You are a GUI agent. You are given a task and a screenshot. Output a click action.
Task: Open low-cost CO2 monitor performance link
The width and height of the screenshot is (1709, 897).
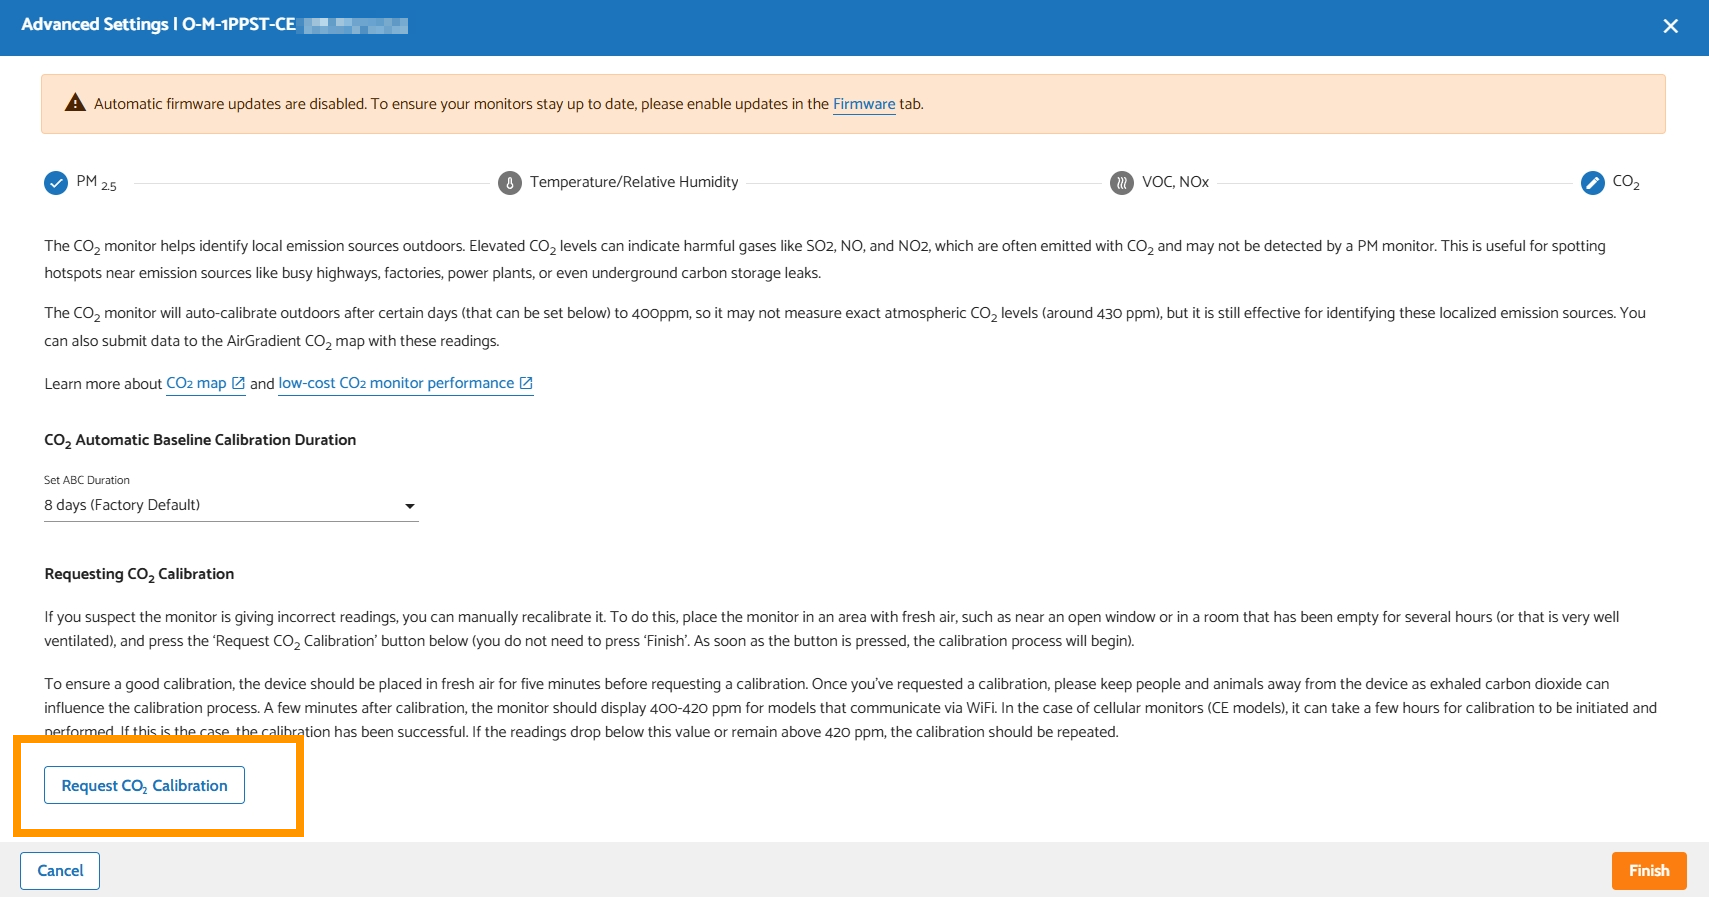click(x=396, y=383)
